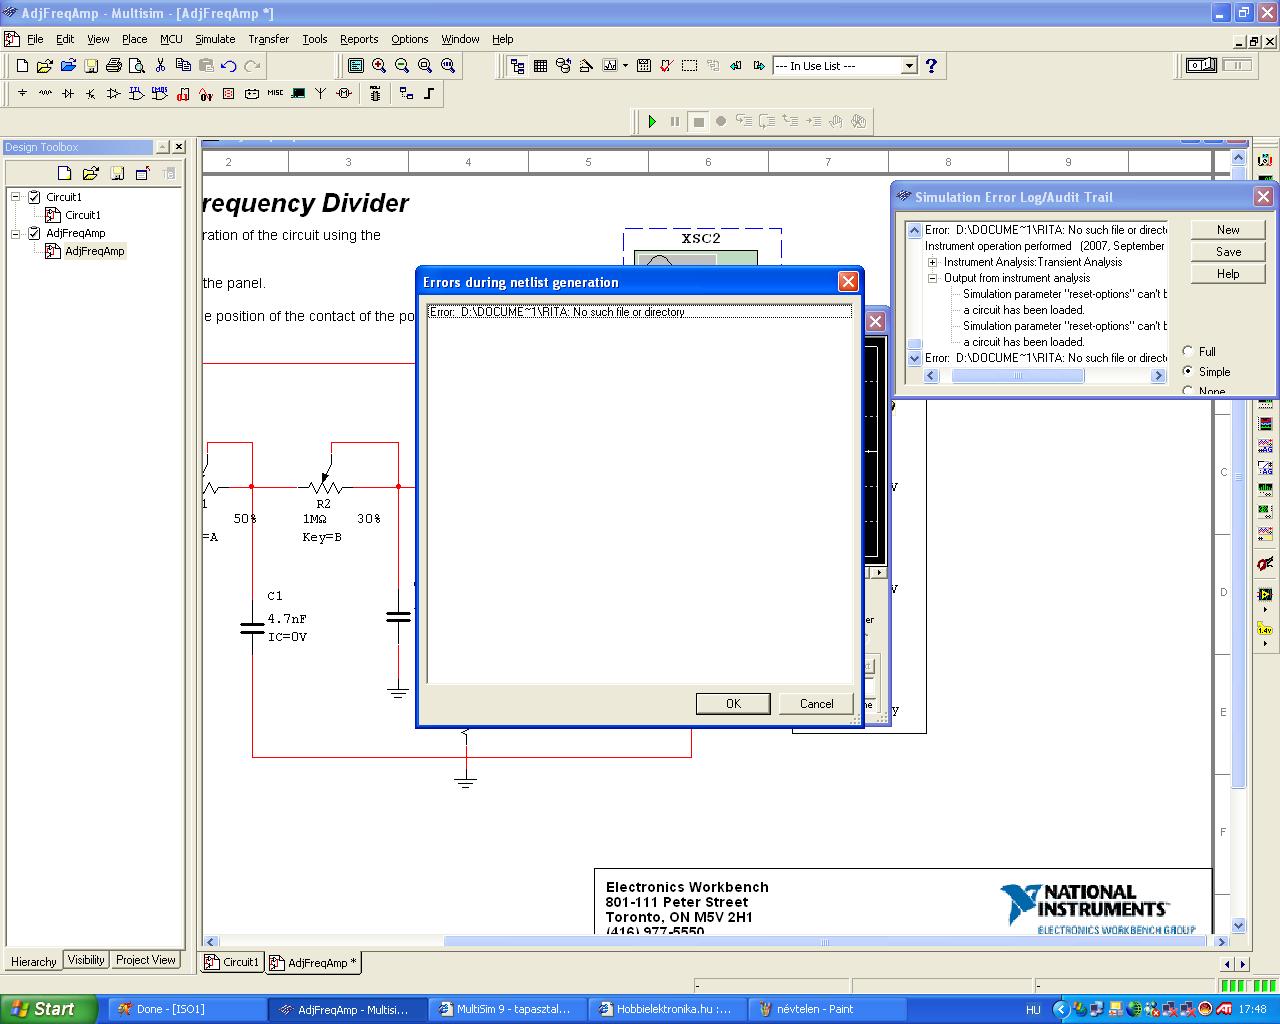Place a CMOS component icon

pyautogui.click(x=160, y=93)
